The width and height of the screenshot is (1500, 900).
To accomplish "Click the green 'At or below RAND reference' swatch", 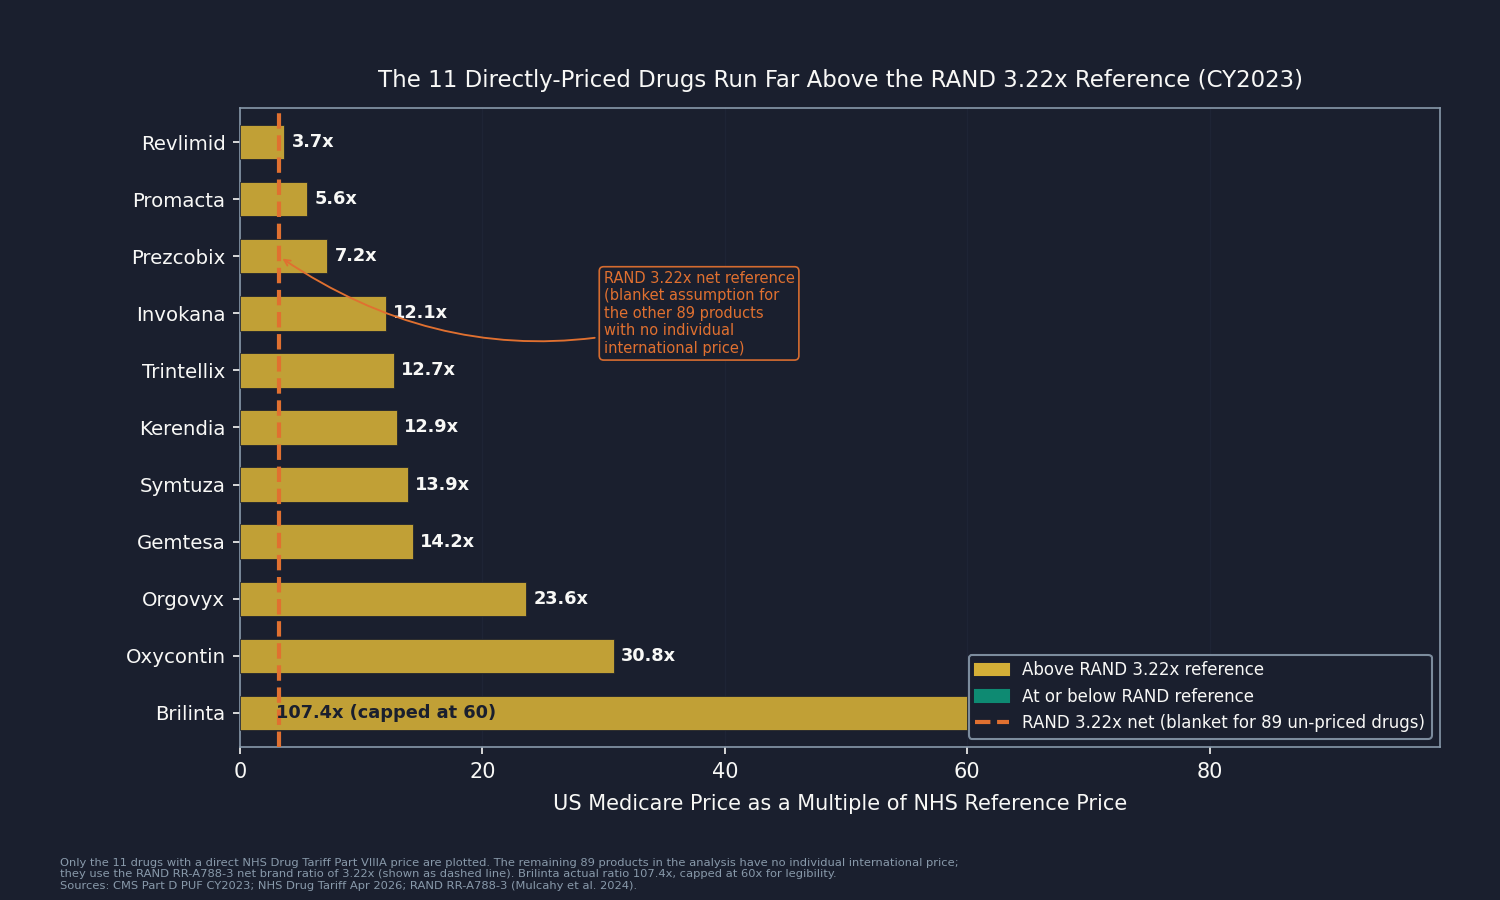I will point(992,696).
